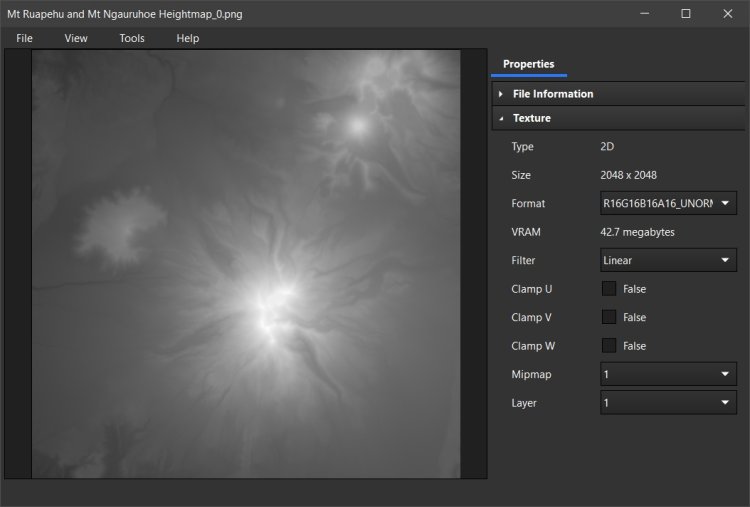Image resolution: width=750 pixels, height=507 pixels.
Task: Click the heightmap image preview
Action: (246, 264)
